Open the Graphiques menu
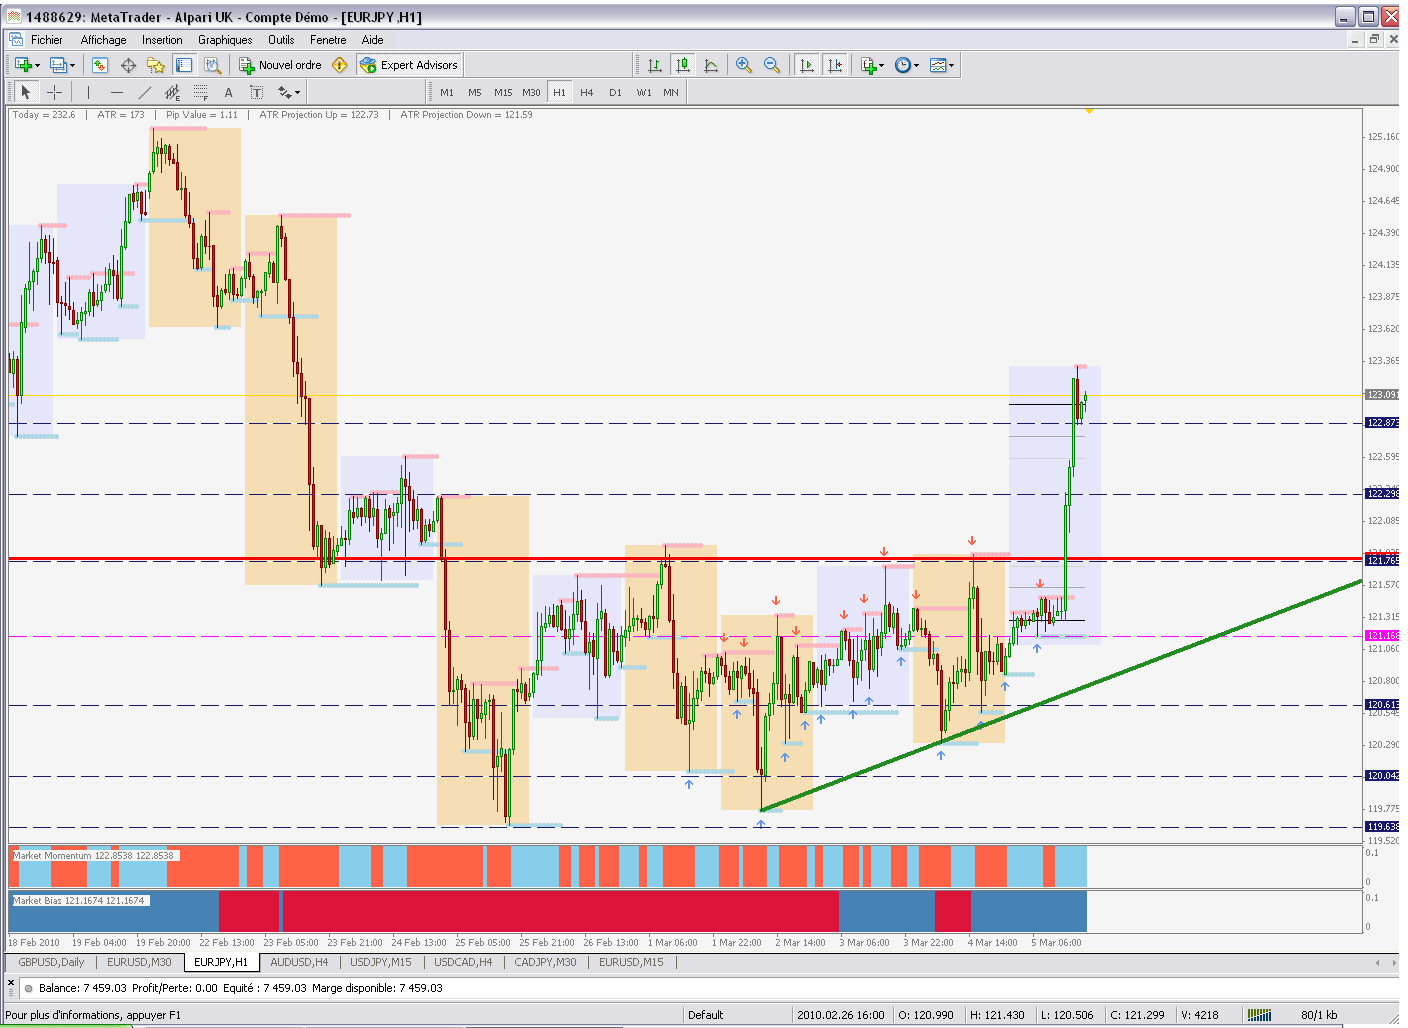 coord(225,40)
